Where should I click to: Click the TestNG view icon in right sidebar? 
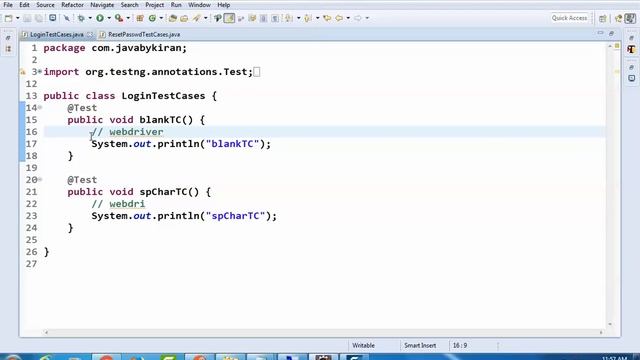(x=631, y=49)
